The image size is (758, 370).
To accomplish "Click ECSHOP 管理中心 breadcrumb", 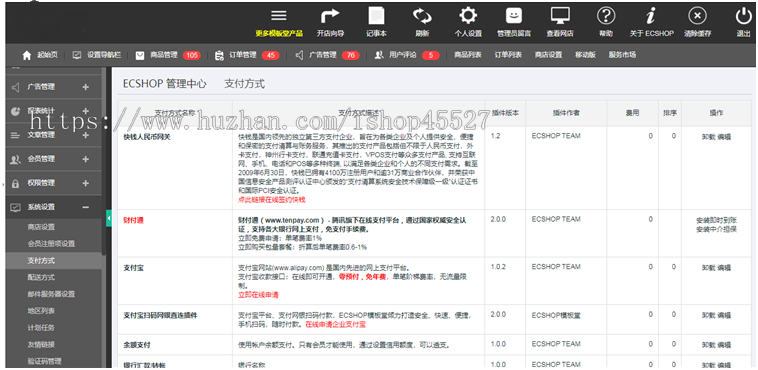I will click(x=164, y=84).
